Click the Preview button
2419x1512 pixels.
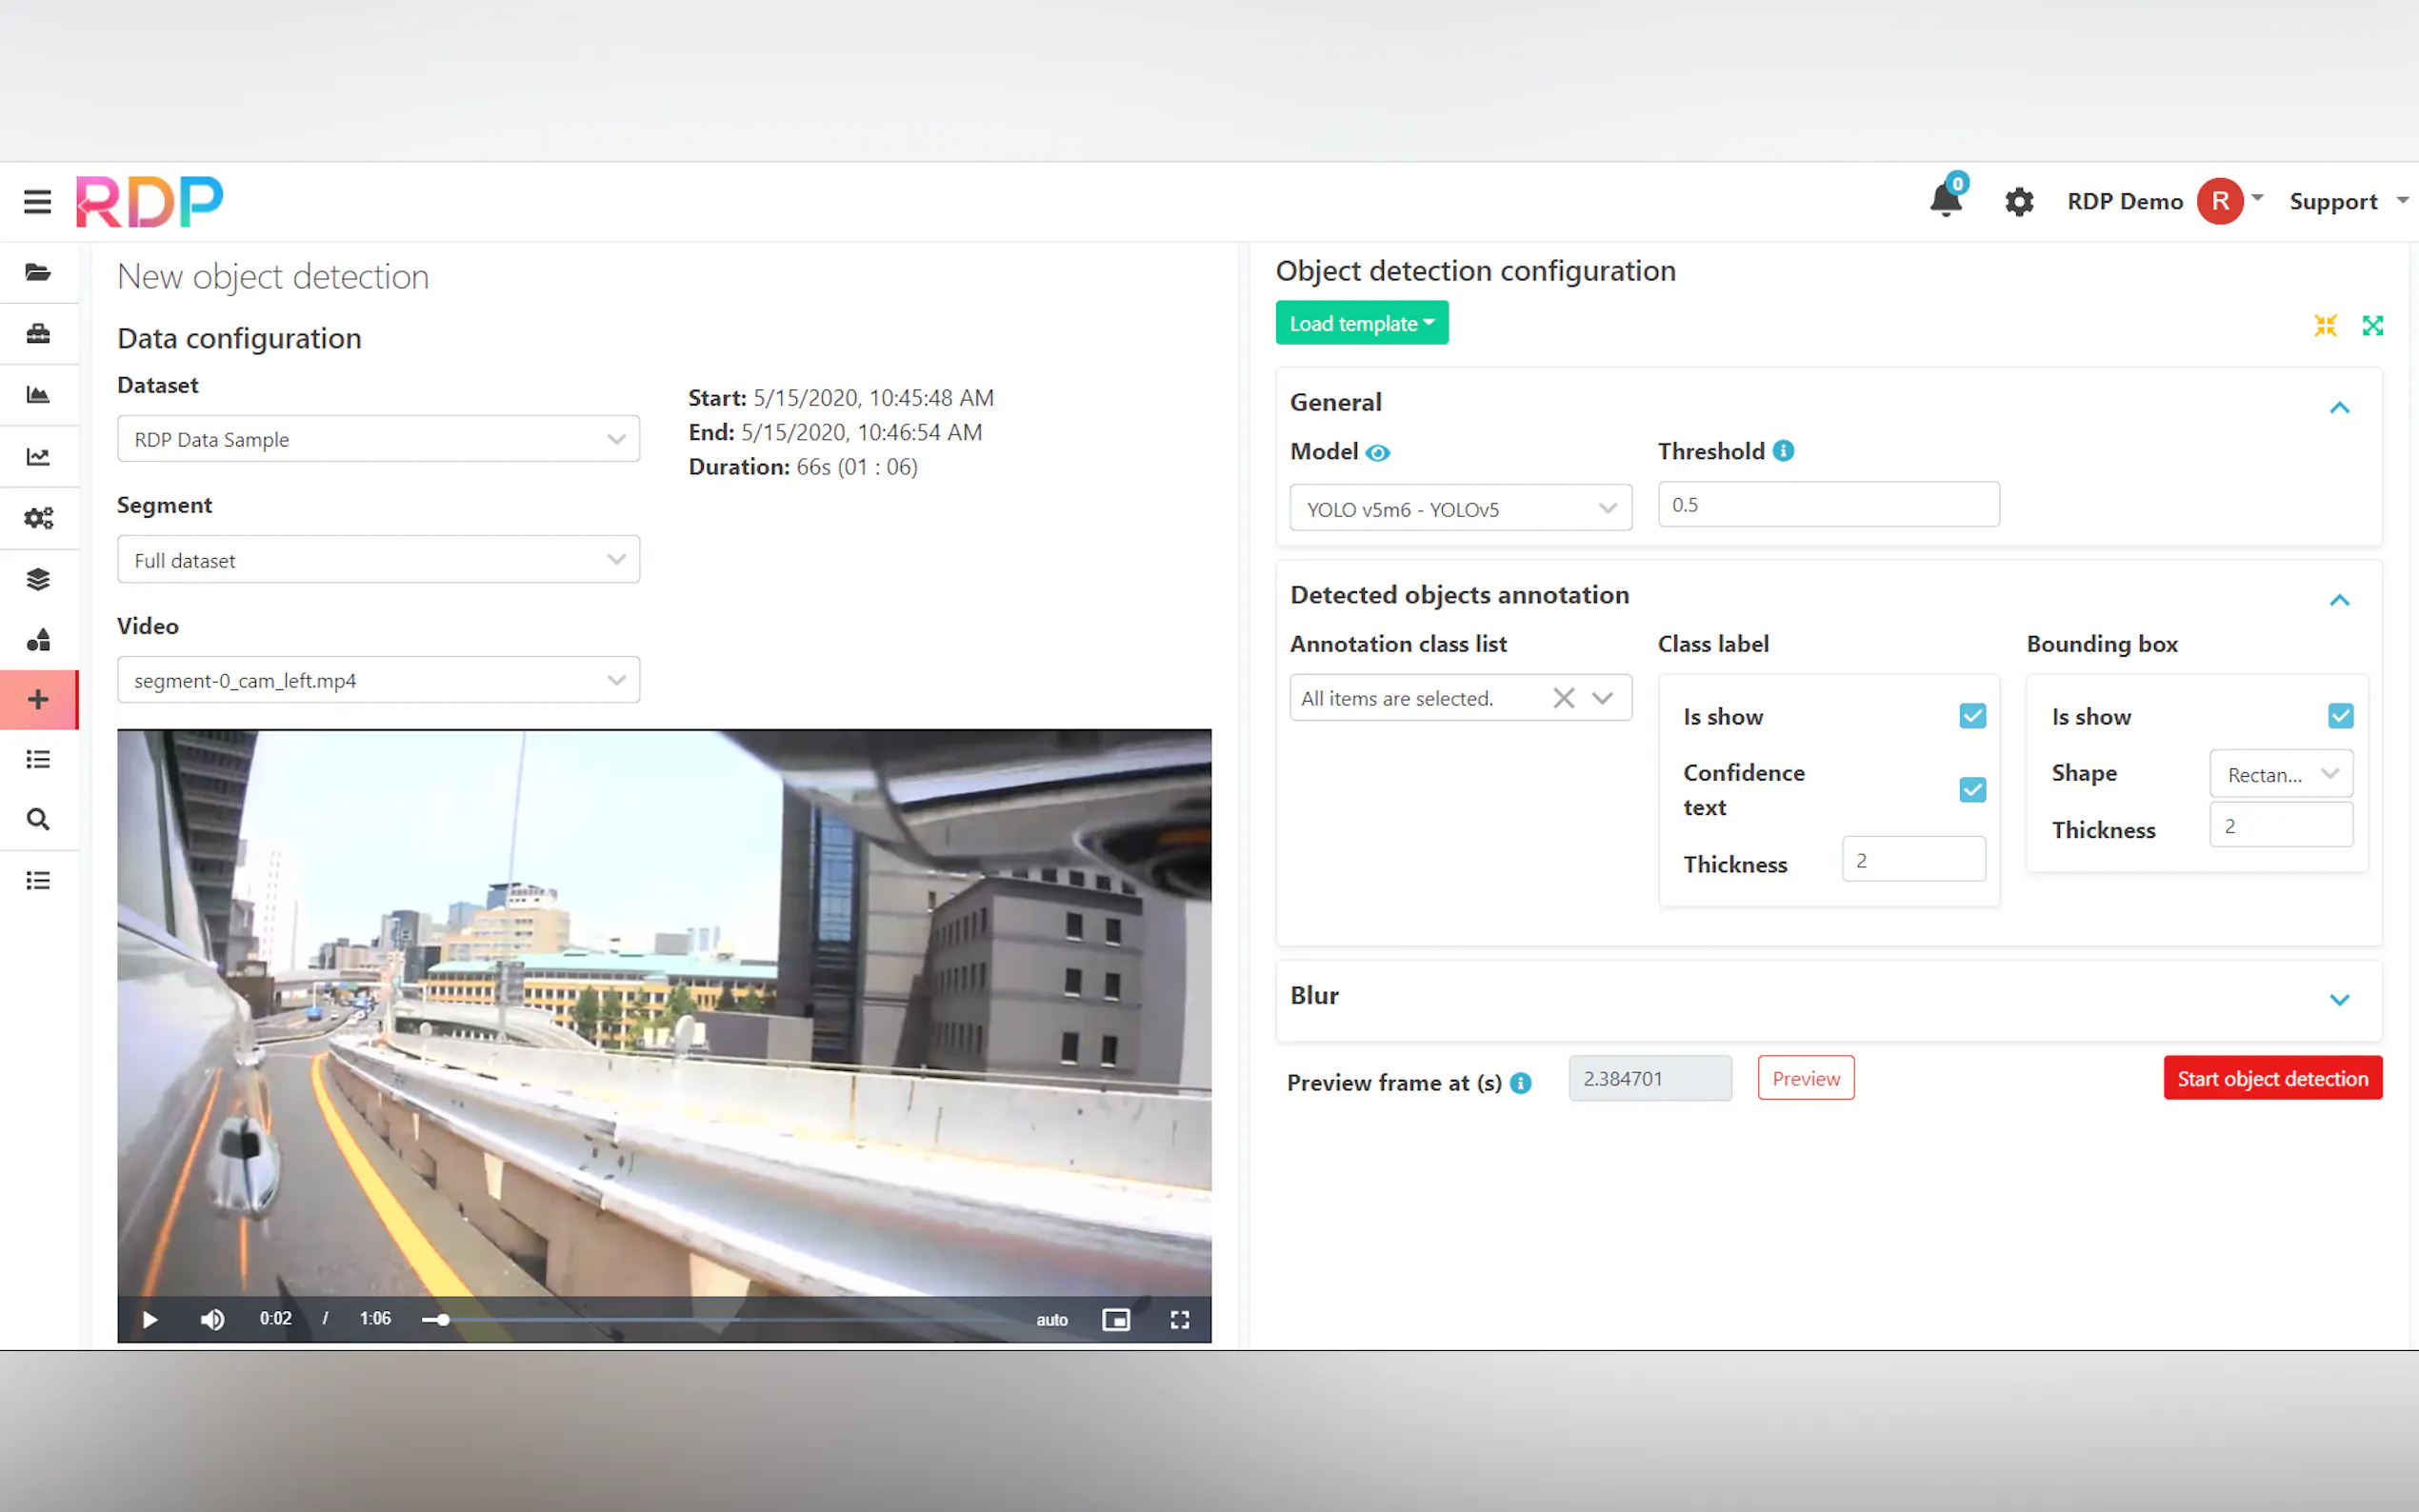(1805, 1078)
